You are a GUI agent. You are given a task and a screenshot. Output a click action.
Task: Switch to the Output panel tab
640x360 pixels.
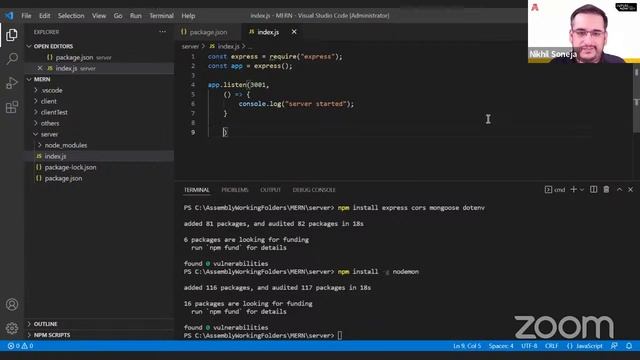[x=270, y=190]
